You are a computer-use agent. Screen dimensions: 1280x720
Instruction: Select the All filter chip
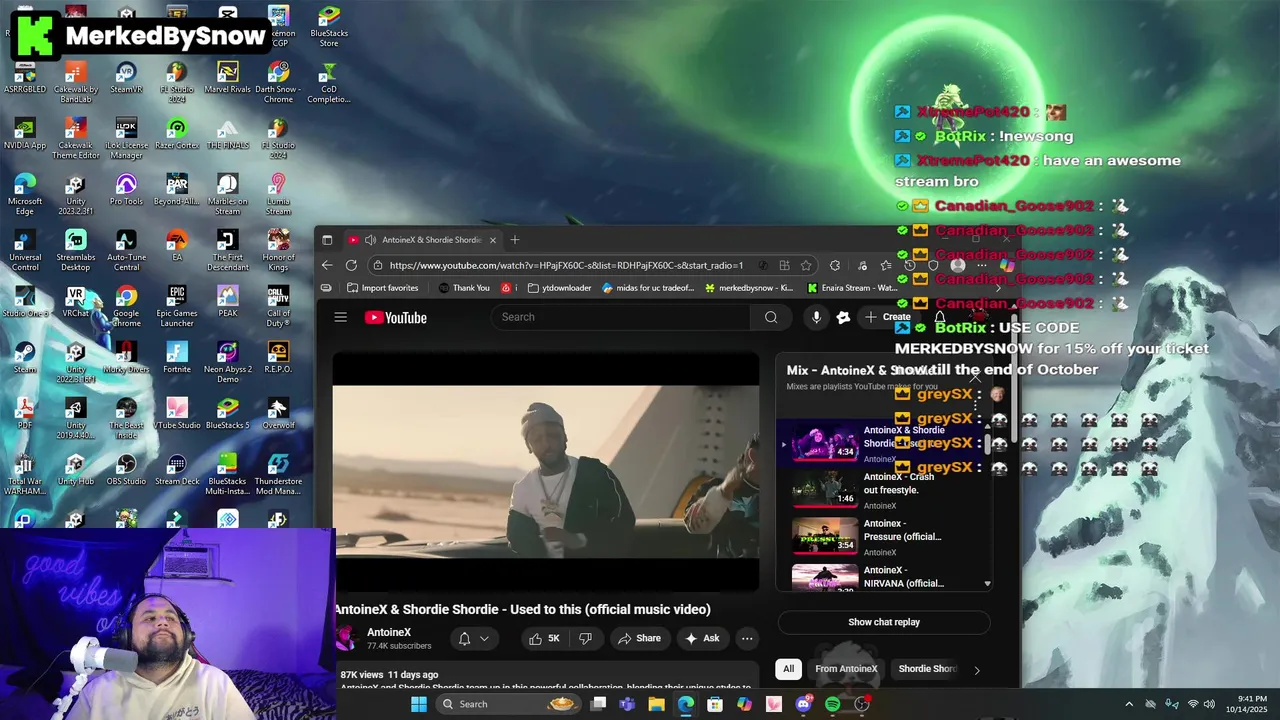(788, 669)
